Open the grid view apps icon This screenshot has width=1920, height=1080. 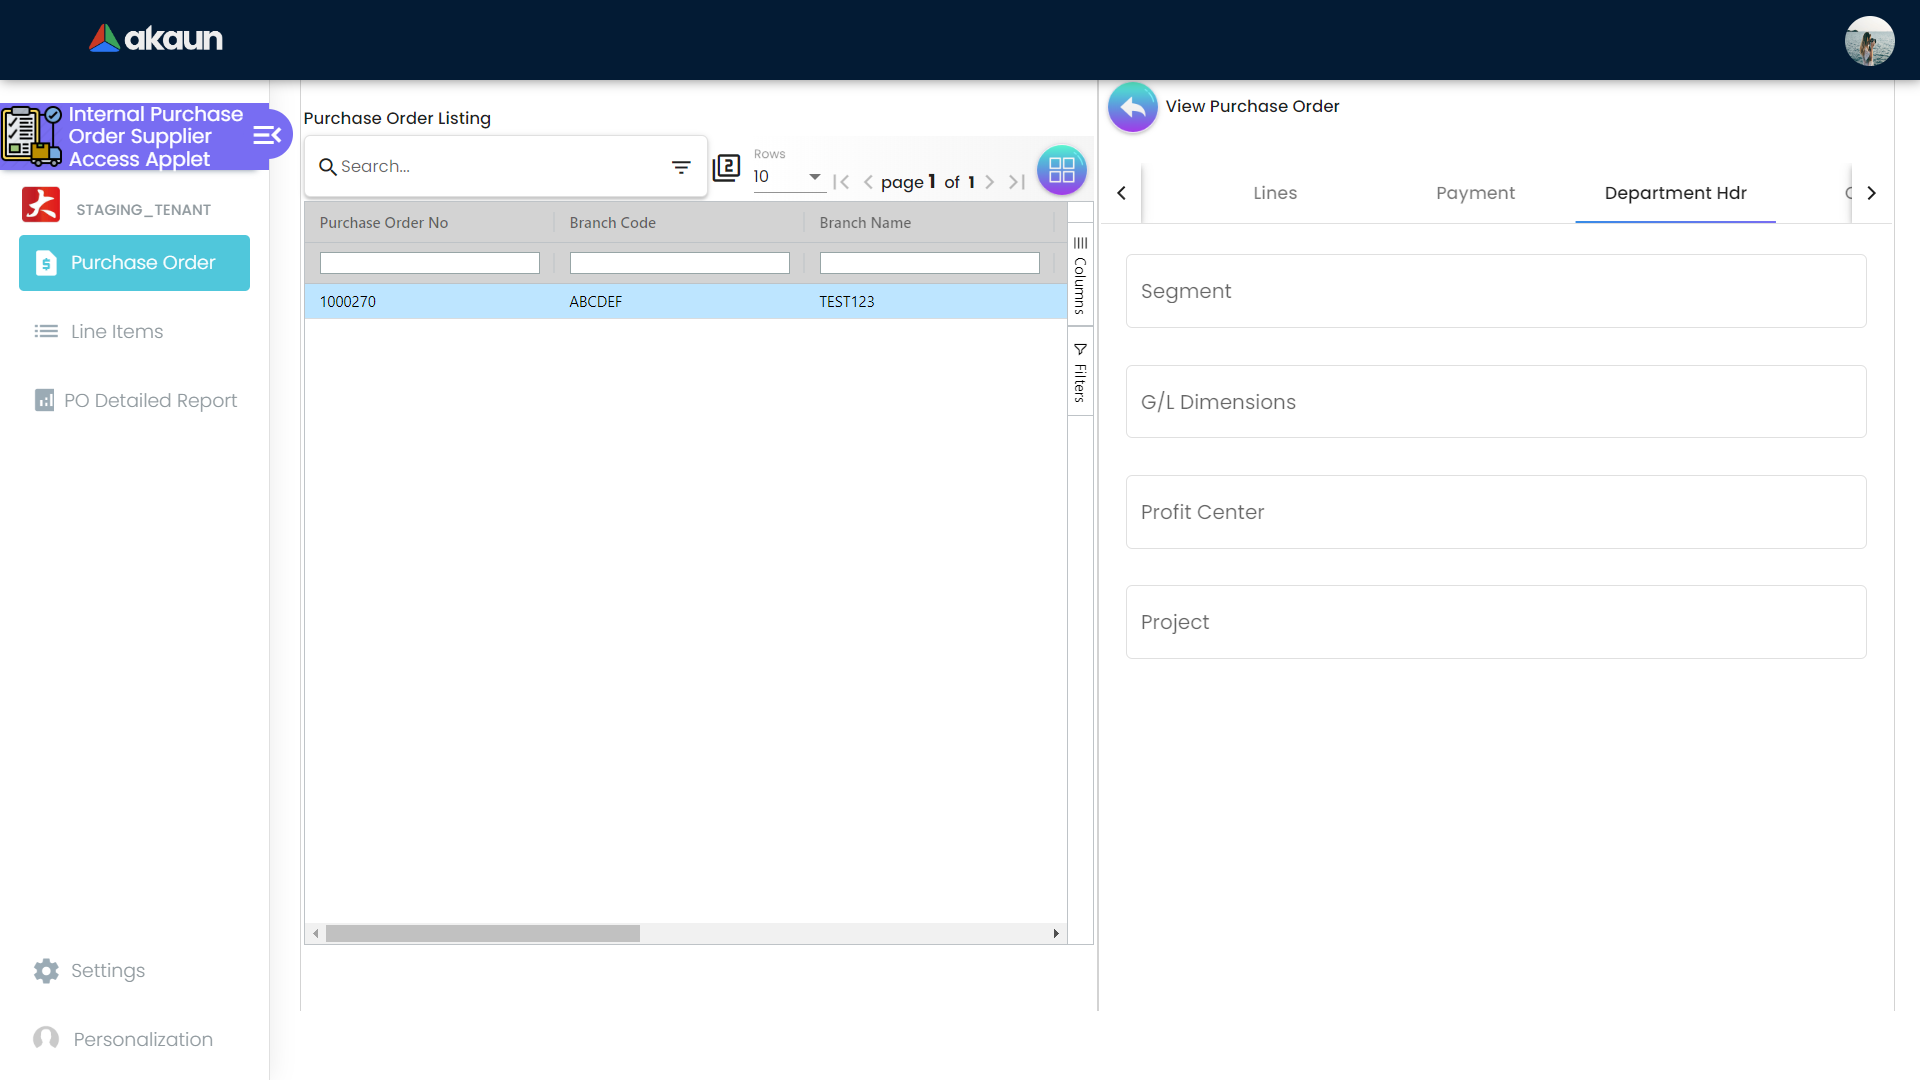[x=1061, y=170]
